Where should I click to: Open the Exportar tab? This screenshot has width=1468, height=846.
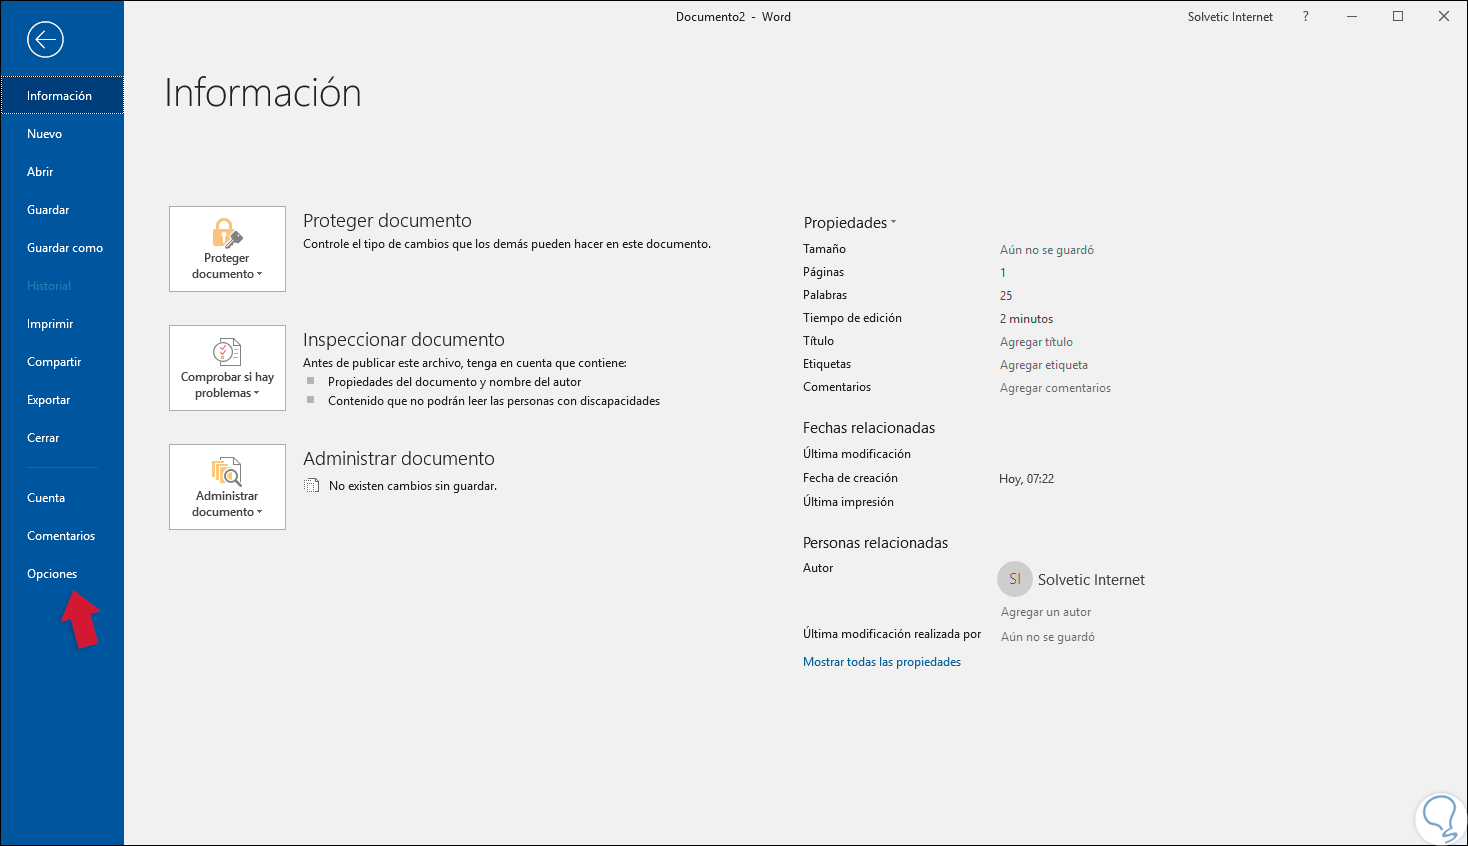coord(62,400)
